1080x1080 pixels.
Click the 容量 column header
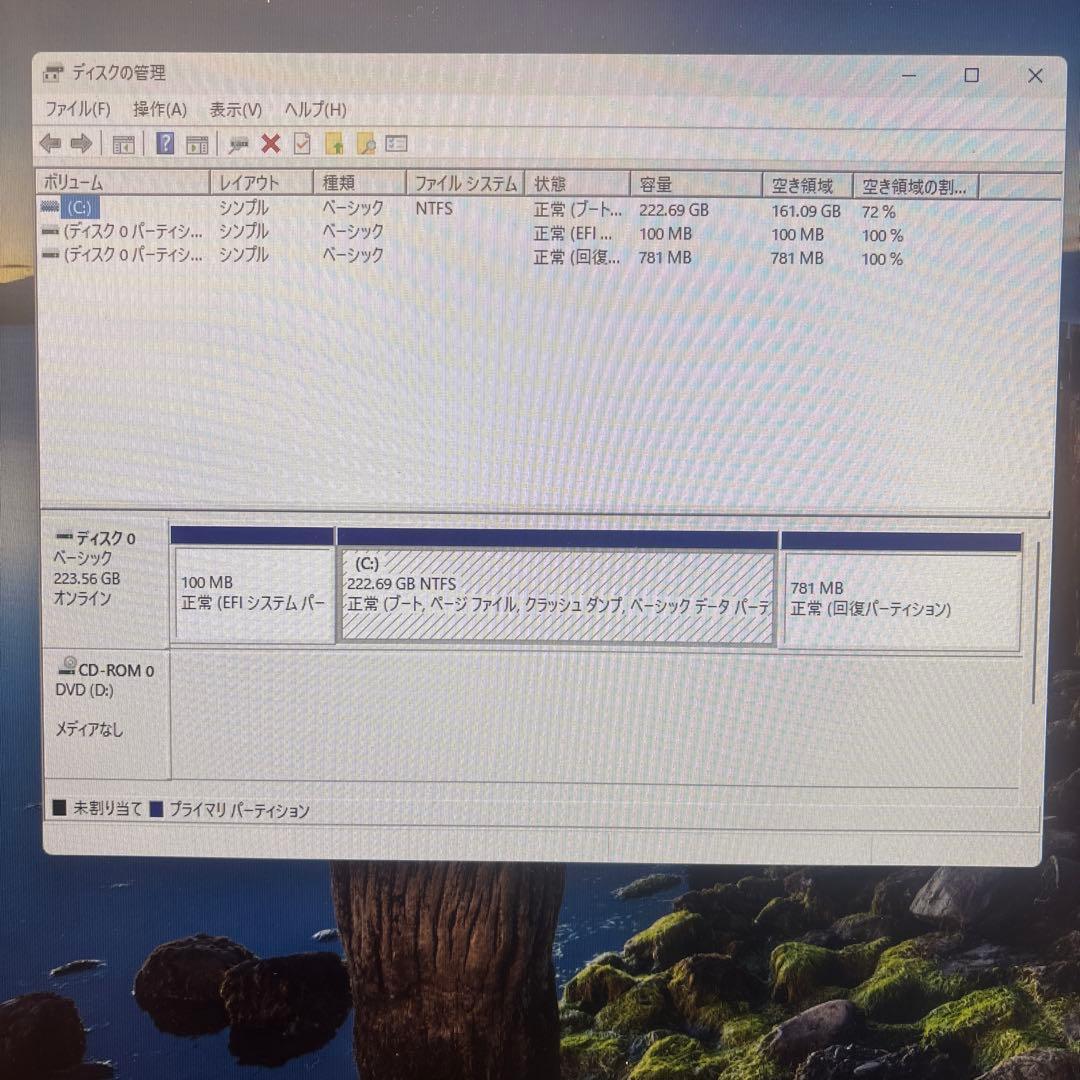click(656, 184)
